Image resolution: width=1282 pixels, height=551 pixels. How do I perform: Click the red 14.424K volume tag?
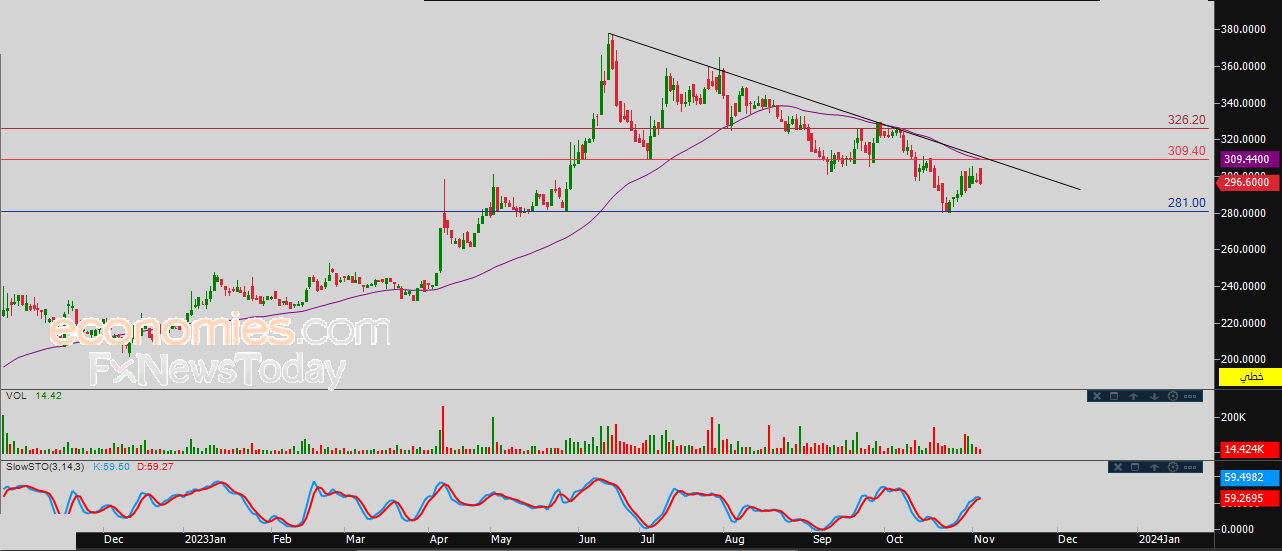(1249, 451)
